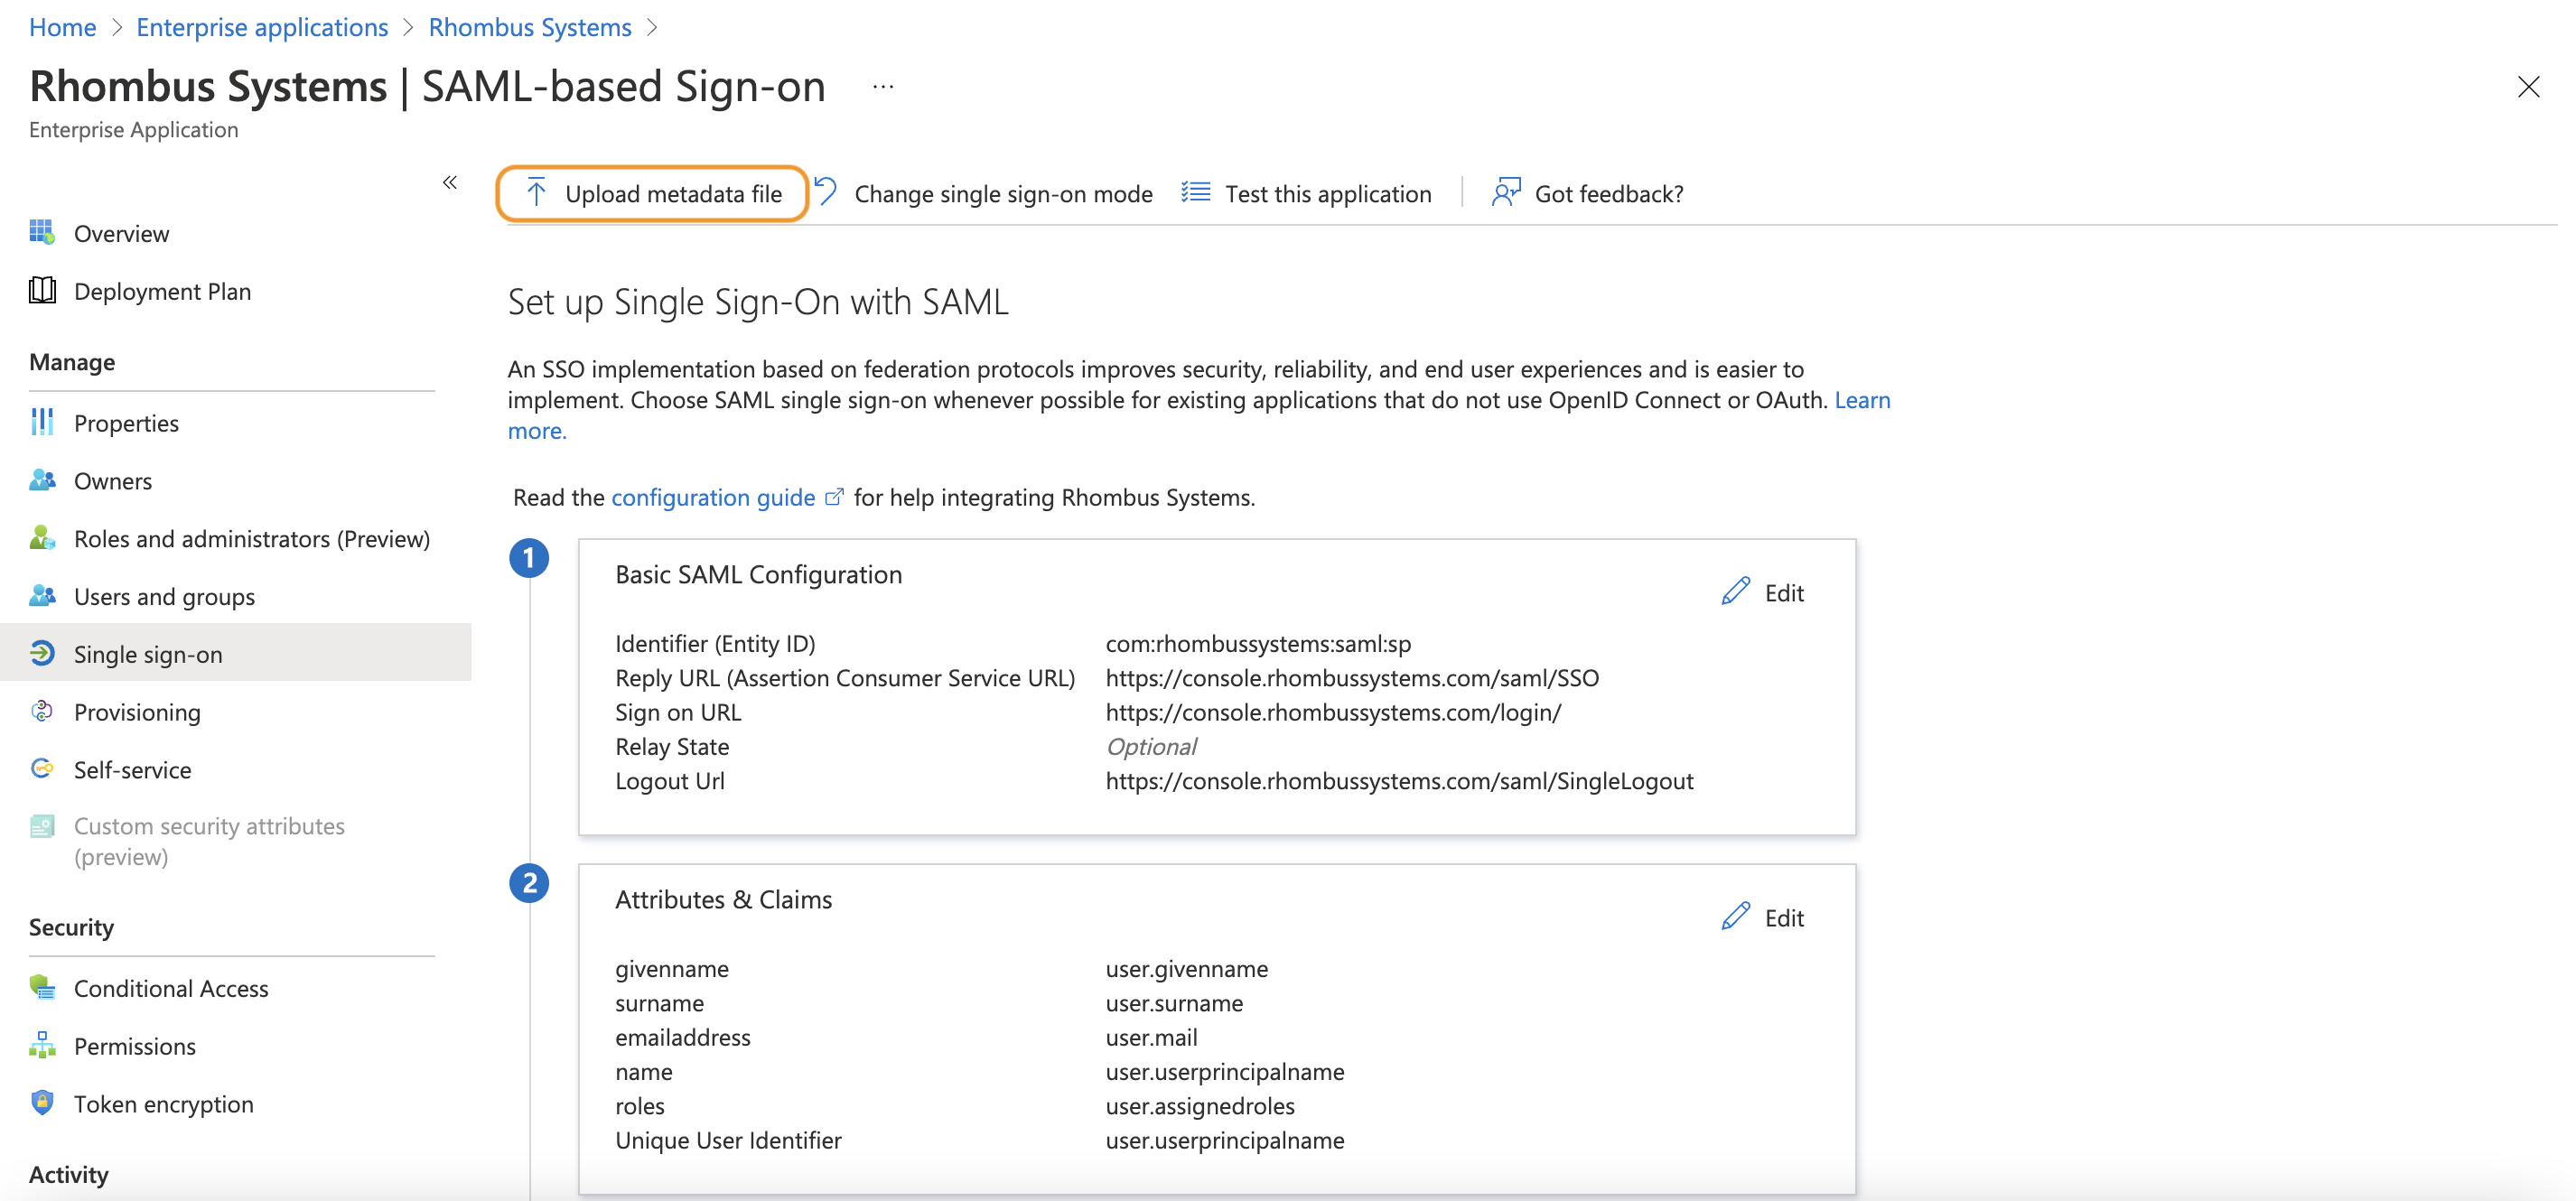The width and height of the screenshot is (2576, 1201).
Task: Click the Conditional Access icon
Action: [x=42, y=987]
